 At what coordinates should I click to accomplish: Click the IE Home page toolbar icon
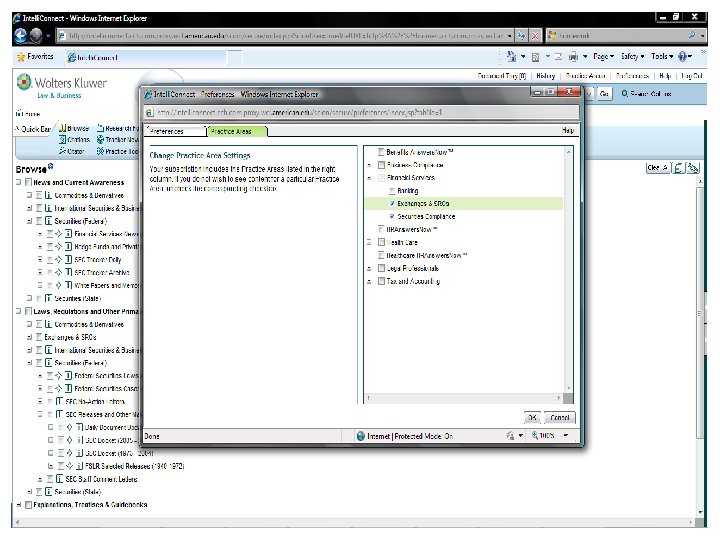point(511,56)
